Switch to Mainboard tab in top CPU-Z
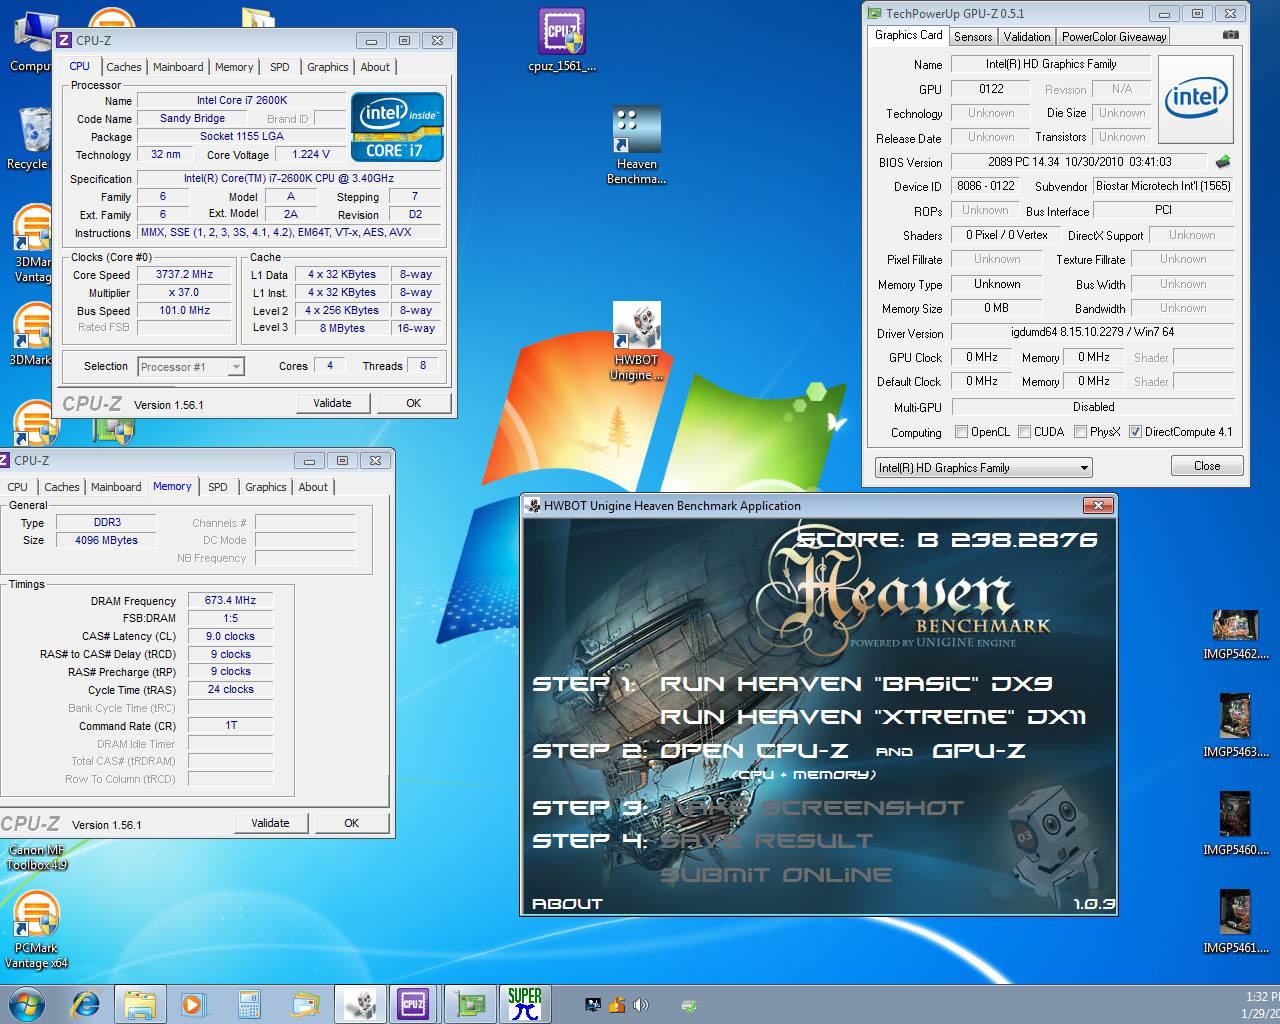Screen dimensions: 1280x1024 tap(178, 67)
